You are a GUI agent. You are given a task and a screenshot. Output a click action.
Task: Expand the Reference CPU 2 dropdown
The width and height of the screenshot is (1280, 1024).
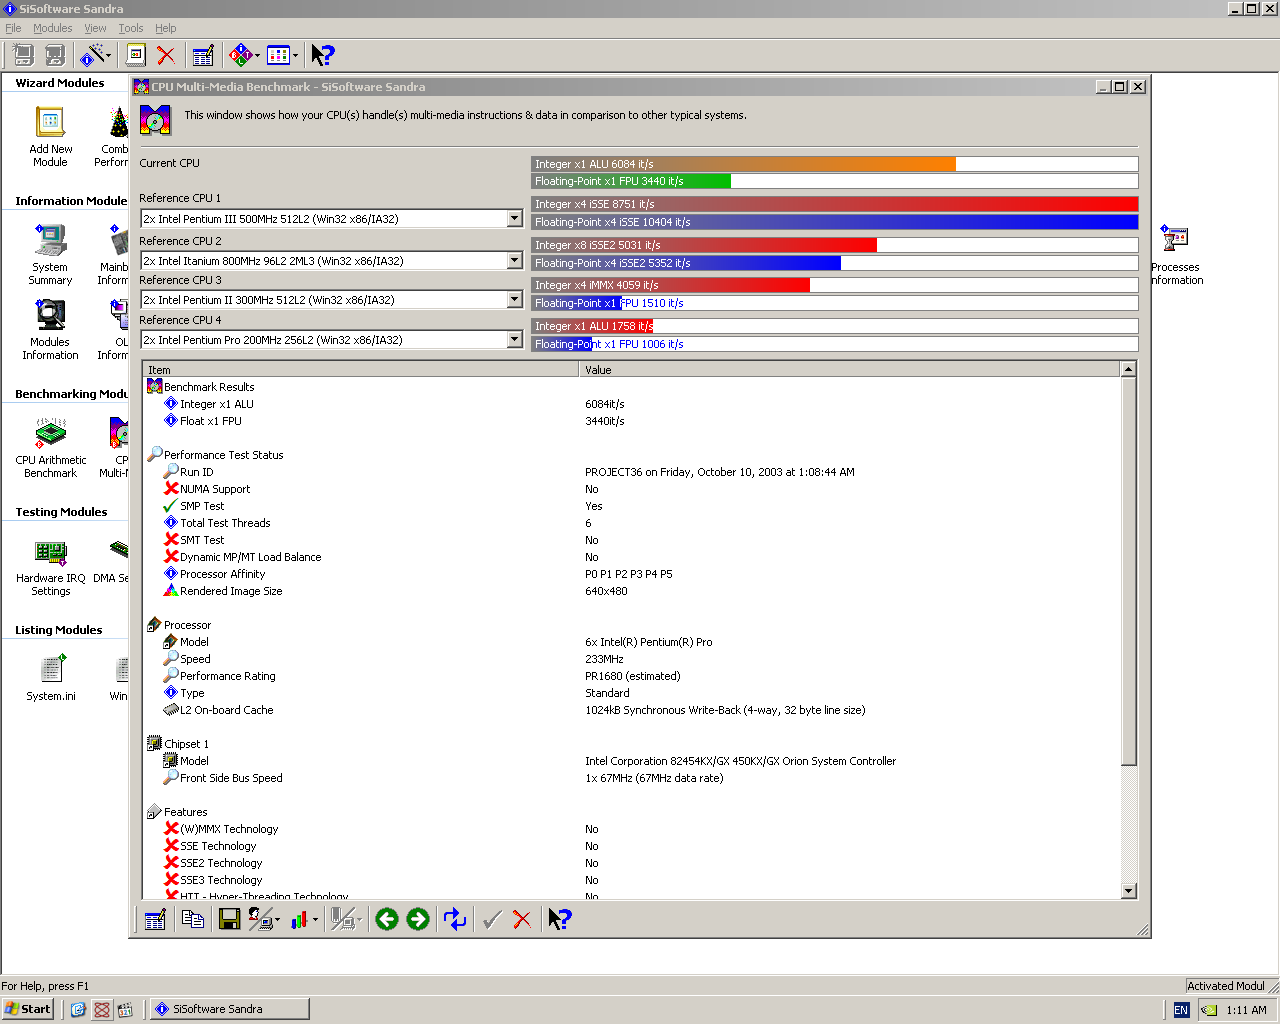click(514, 261)
